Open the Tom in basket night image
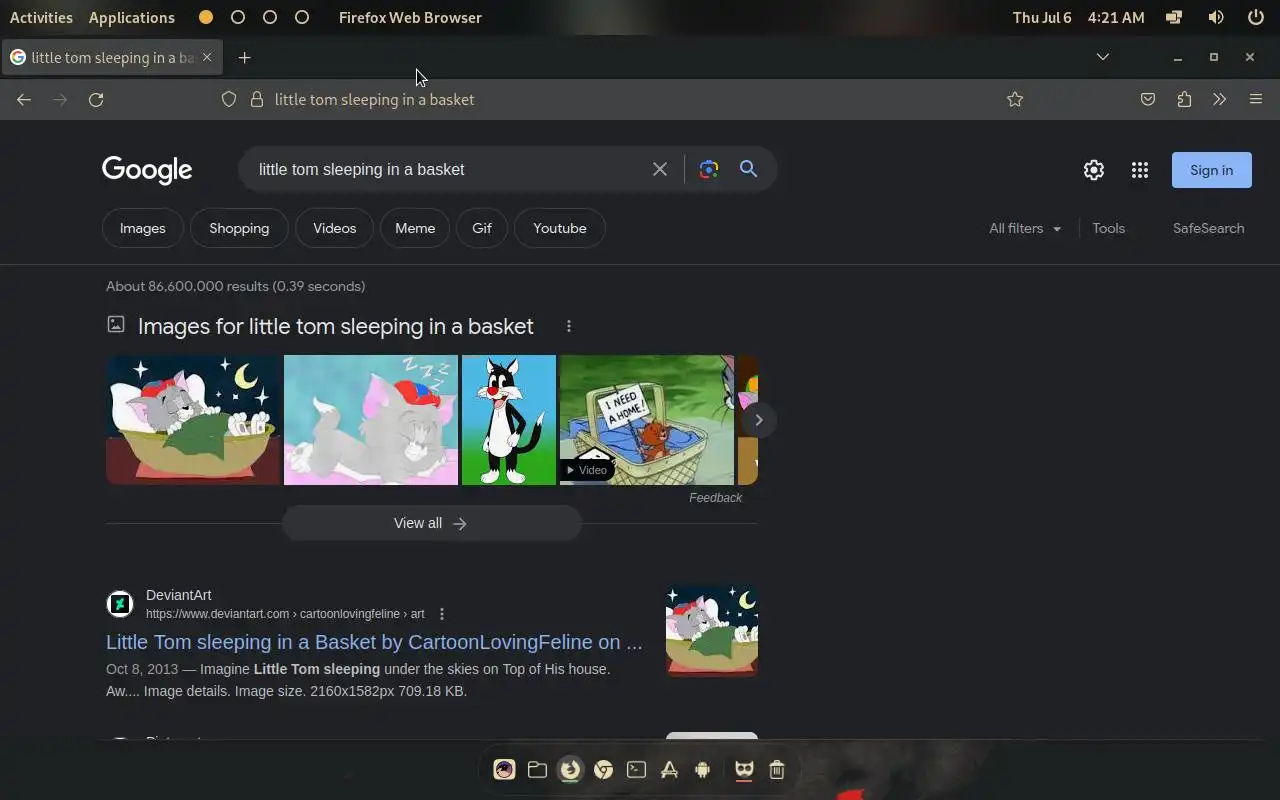The image size is (1280, 800). (193, 420)
